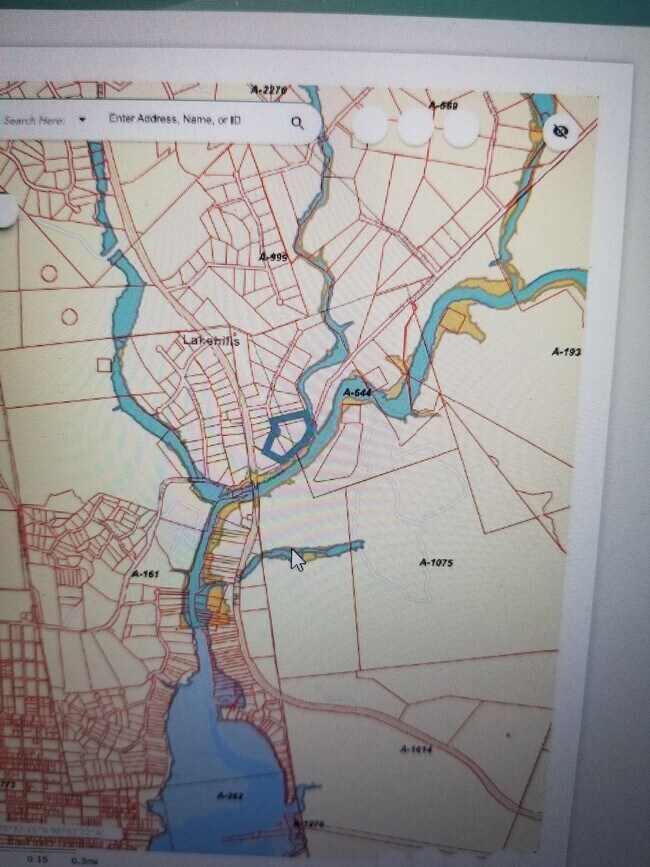The width and height of the screenshot is (650, 867).
Task: Click the rightmost of three round white buttons
Action: pyautogui.click(x=461, y=128)
